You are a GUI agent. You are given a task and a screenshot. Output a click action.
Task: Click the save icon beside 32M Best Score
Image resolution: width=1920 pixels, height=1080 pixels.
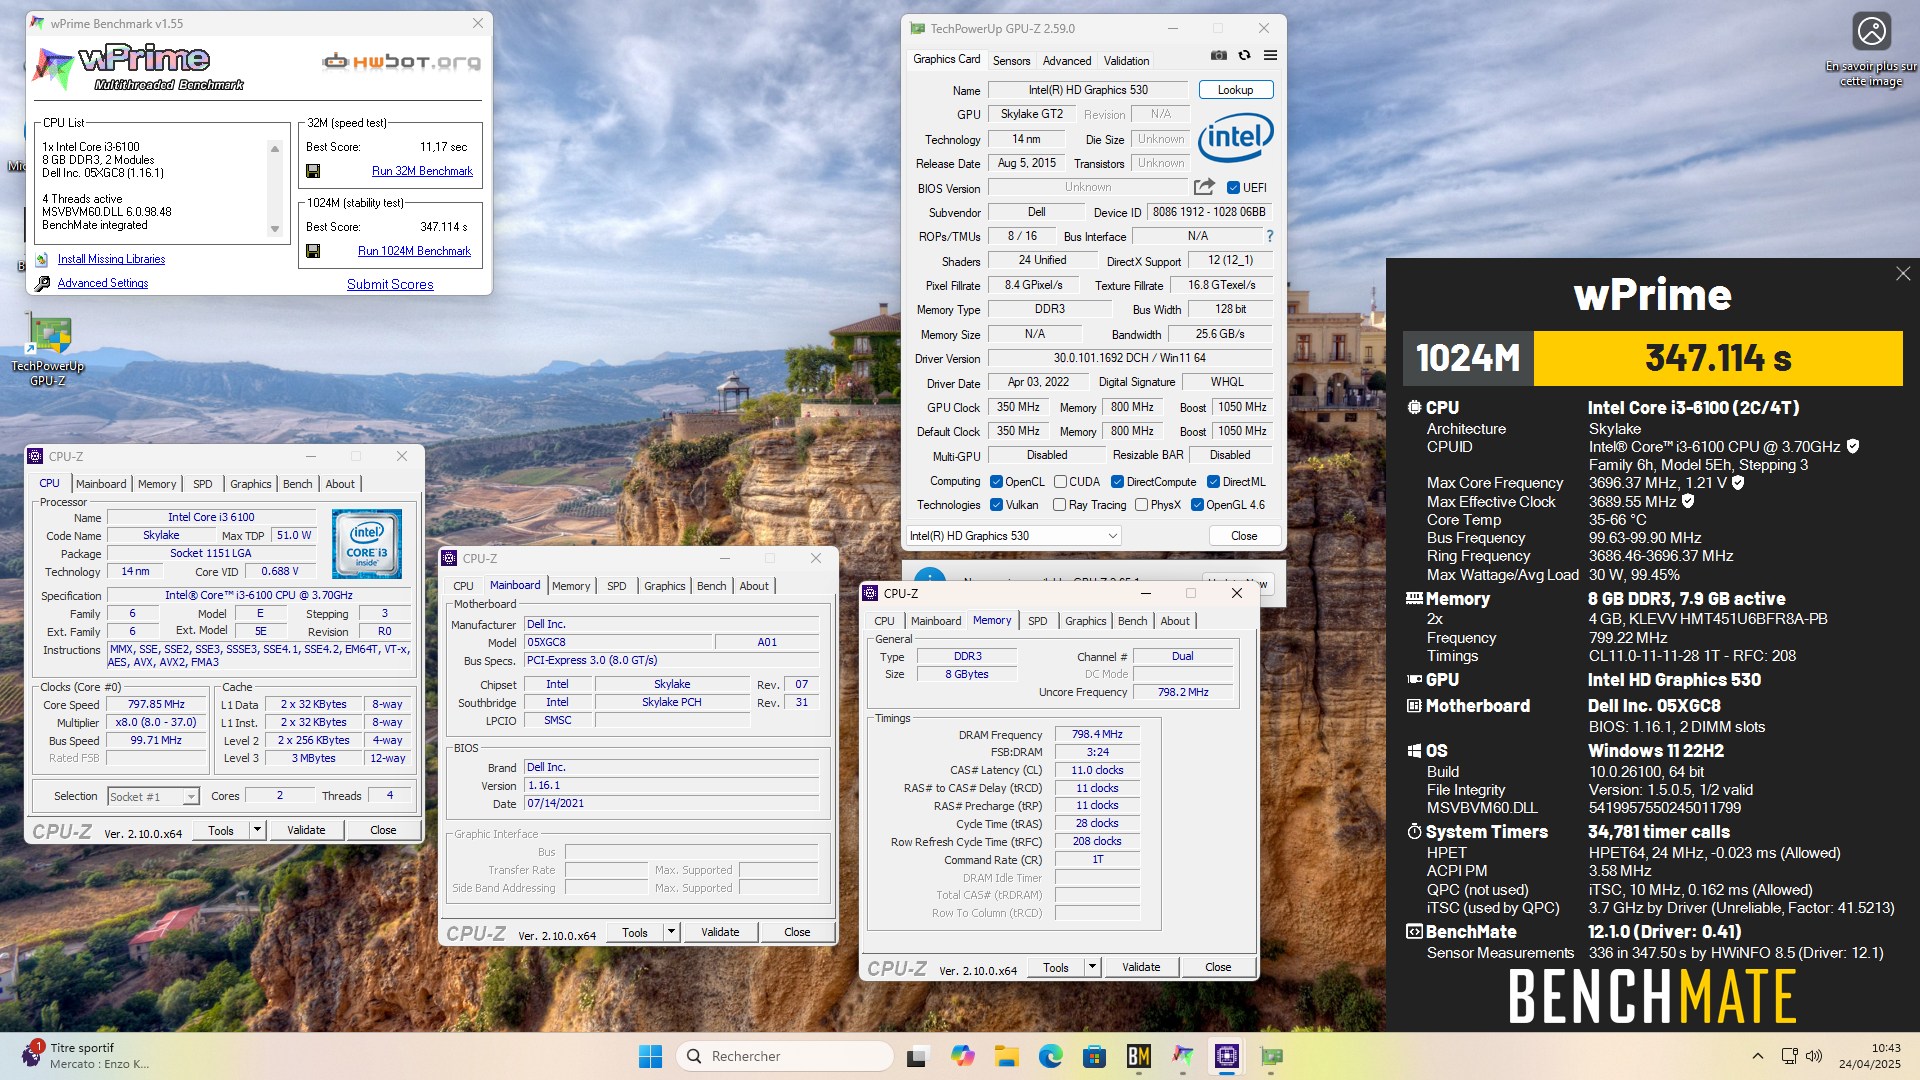pos(313,171)
